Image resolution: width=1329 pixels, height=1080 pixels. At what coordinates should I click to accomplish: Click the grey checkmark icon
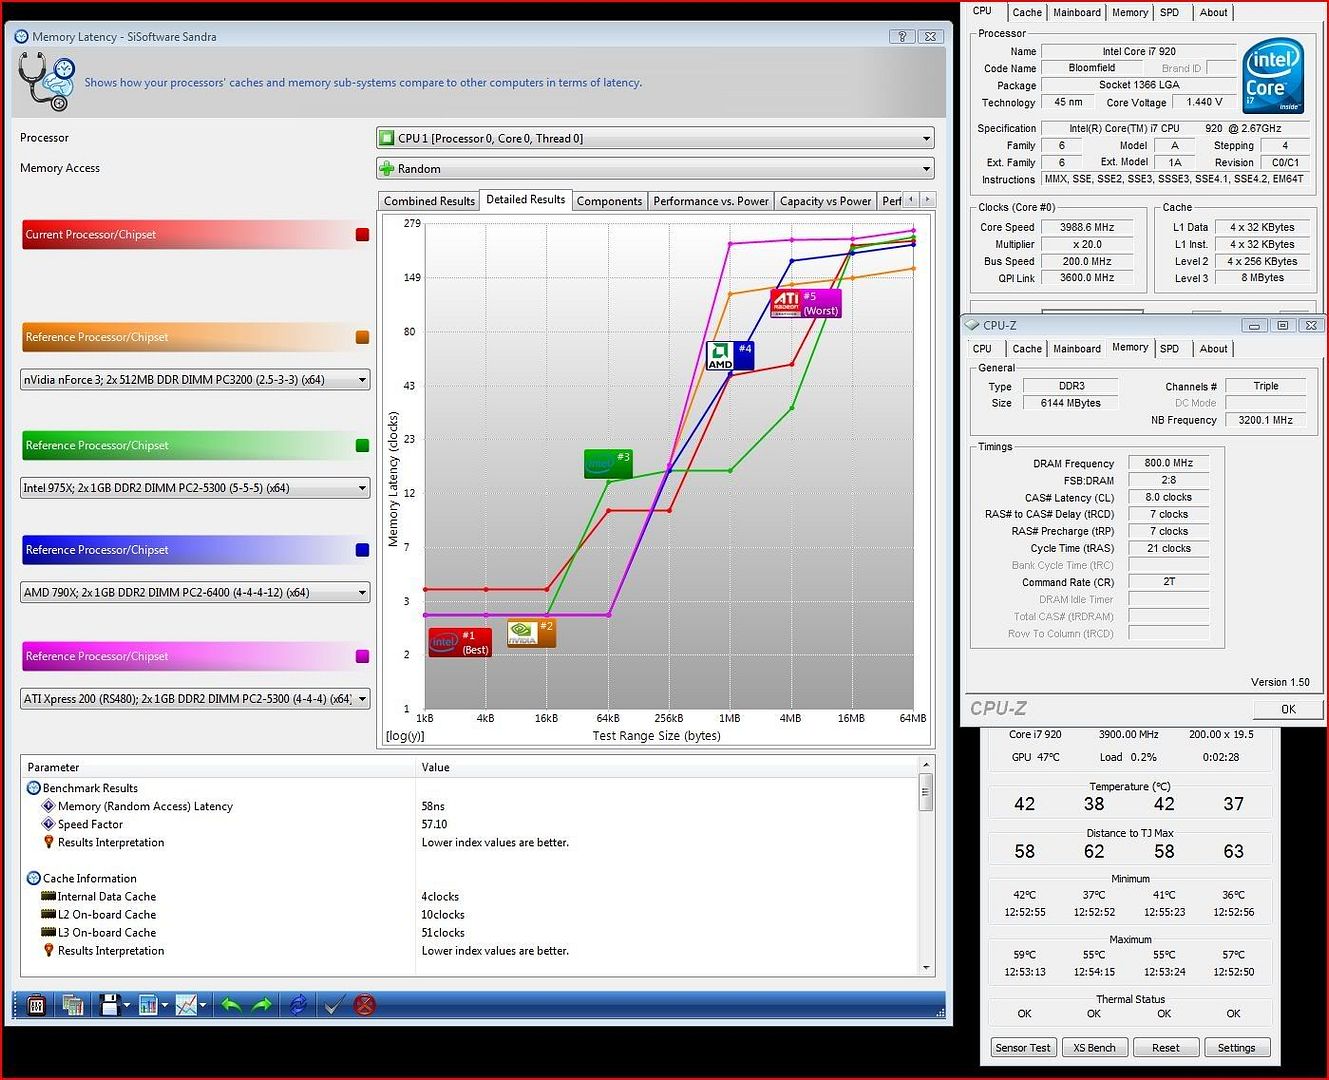coord(334,1005)
